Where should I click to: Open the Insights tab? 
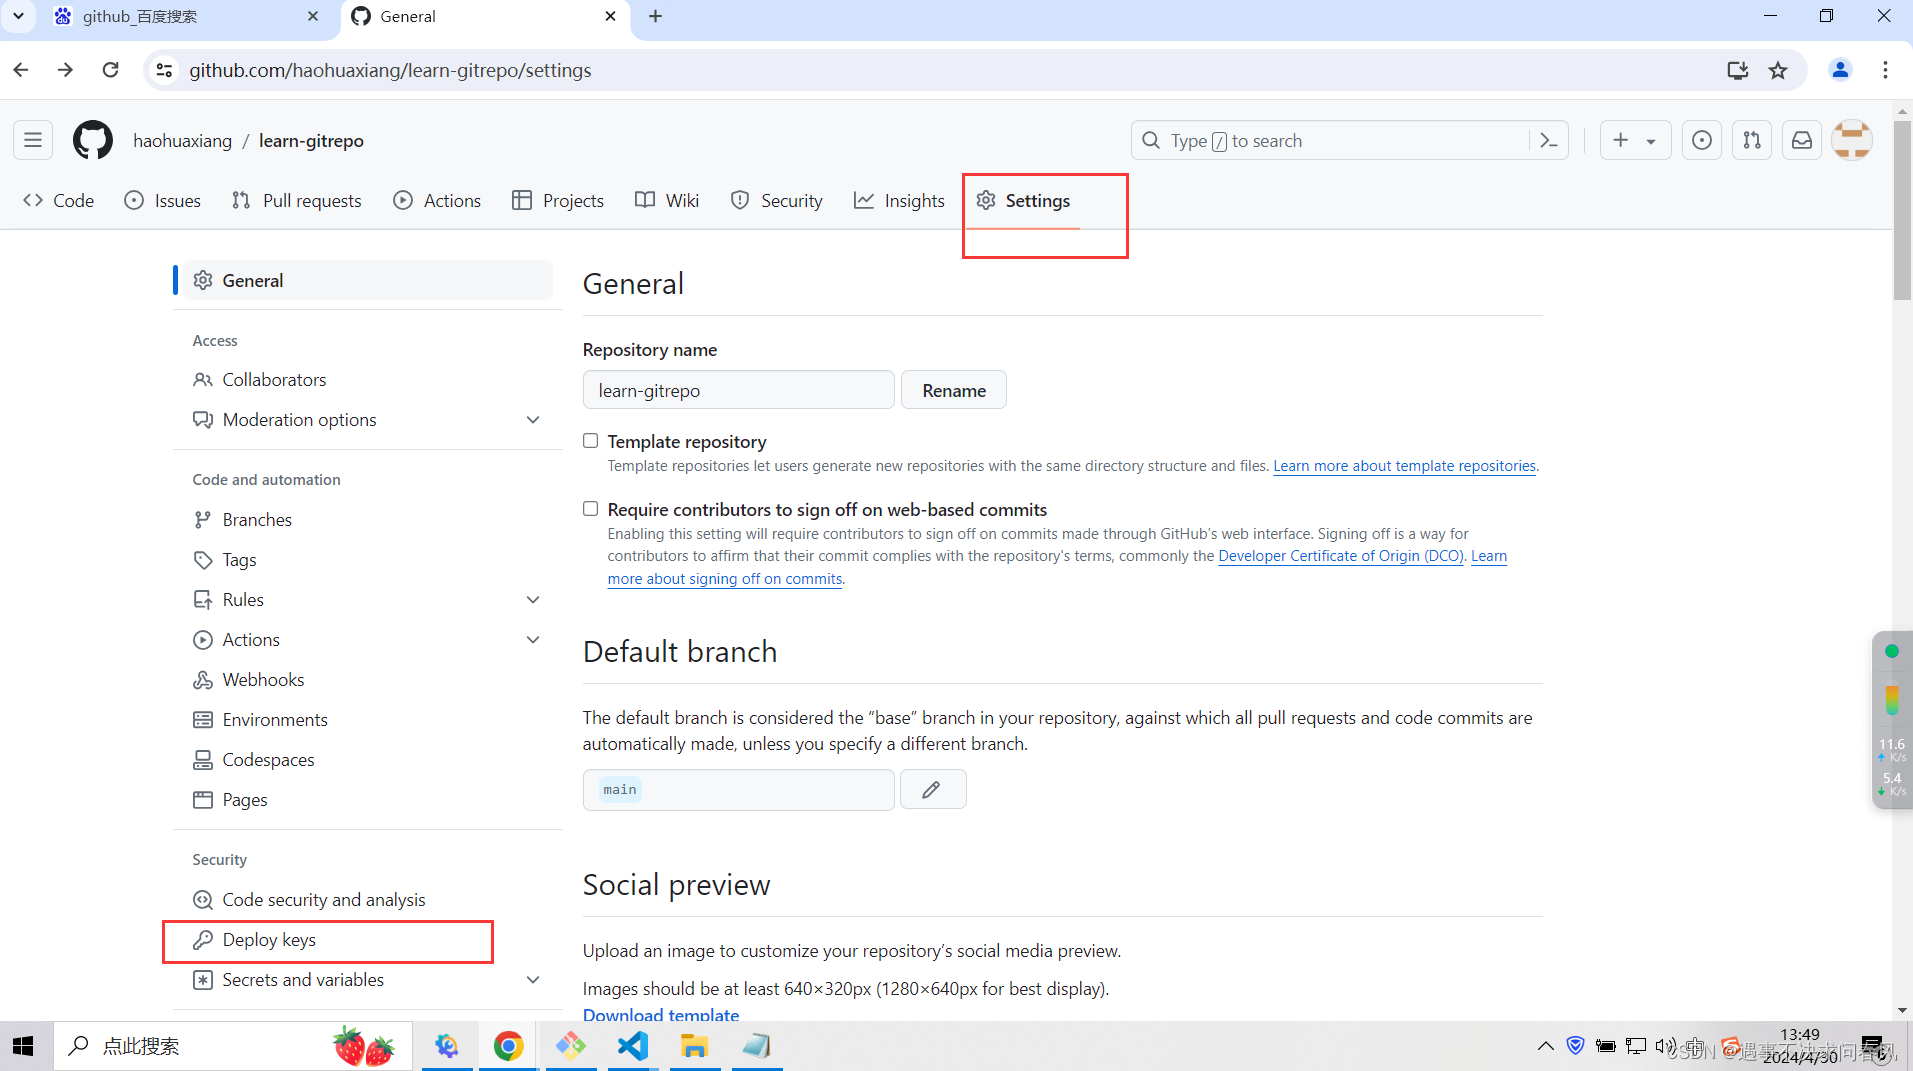click(x=899, y=200)
